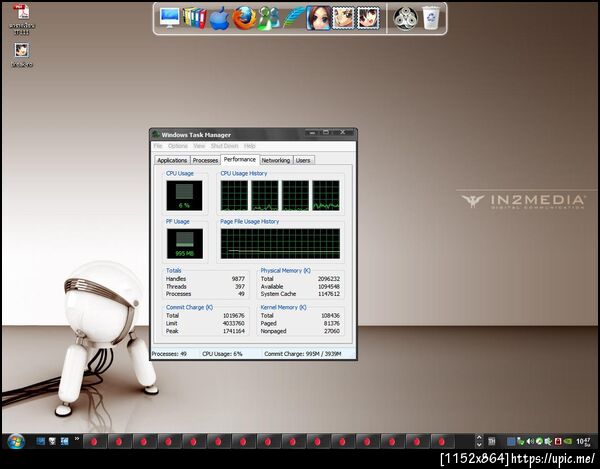This screenshot has width=600, height=469.
Task: Click Commit Charge Total value 1019676
Action: [234, 316]
